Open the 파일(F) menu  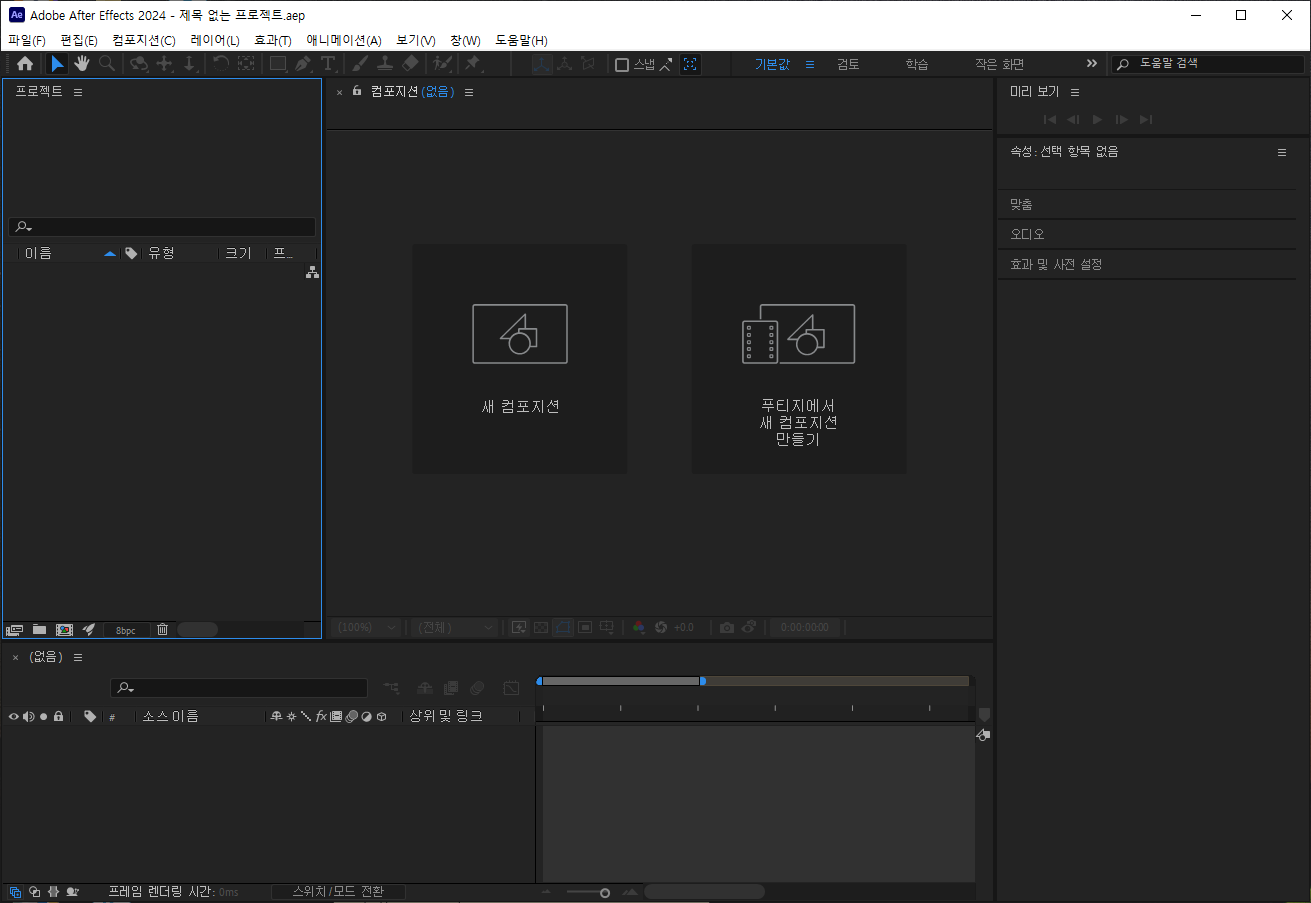coord(27,40)
